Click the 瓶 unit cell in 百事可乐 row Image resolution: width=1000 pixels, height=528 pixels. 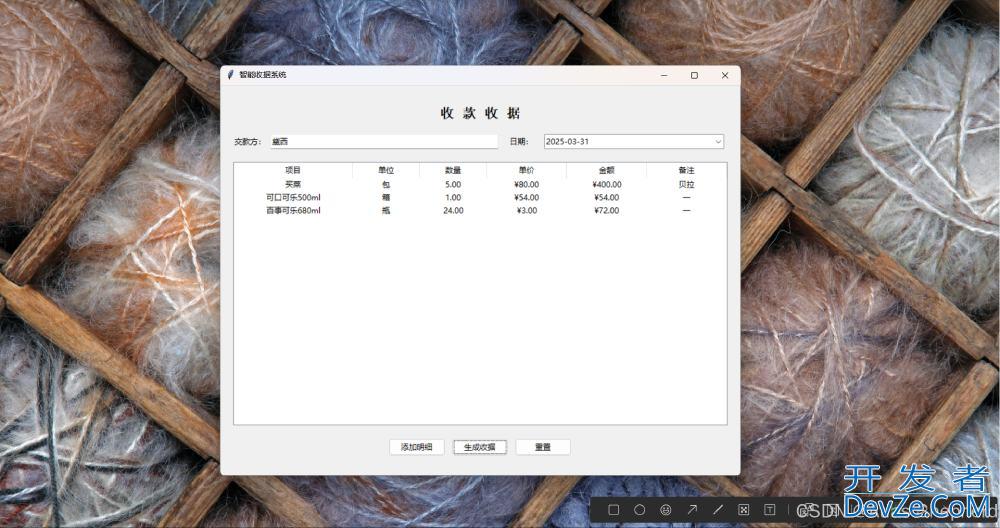[386, 210]
